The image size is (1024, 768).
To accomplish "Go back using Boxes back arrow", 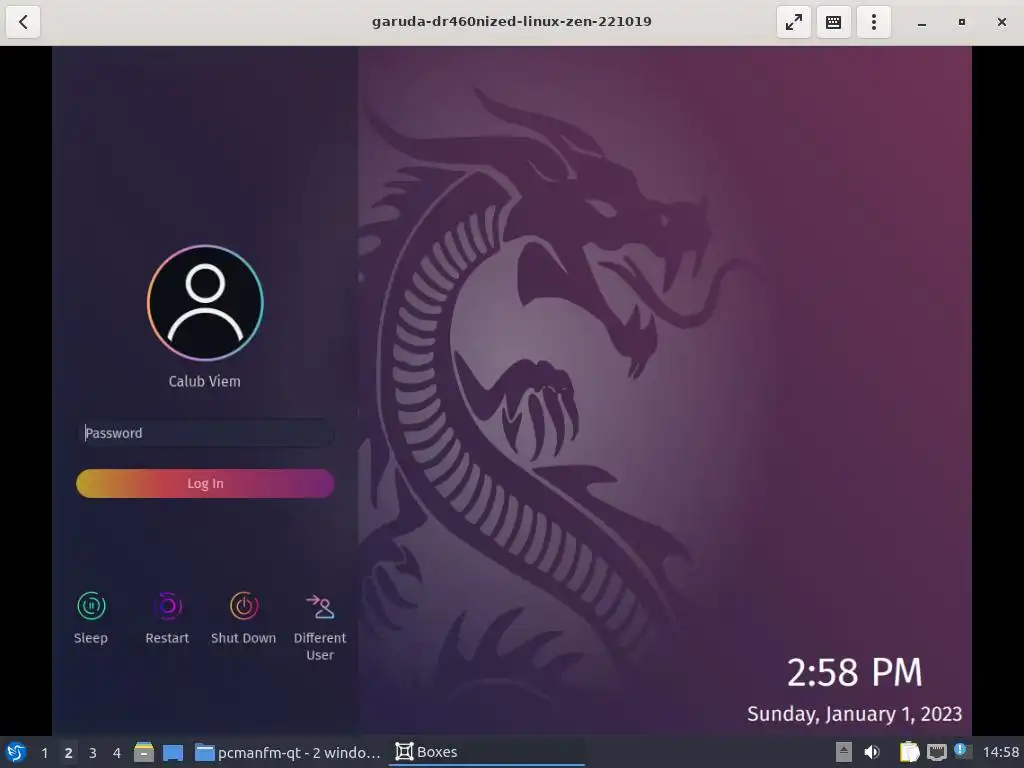I will (23, 22).
